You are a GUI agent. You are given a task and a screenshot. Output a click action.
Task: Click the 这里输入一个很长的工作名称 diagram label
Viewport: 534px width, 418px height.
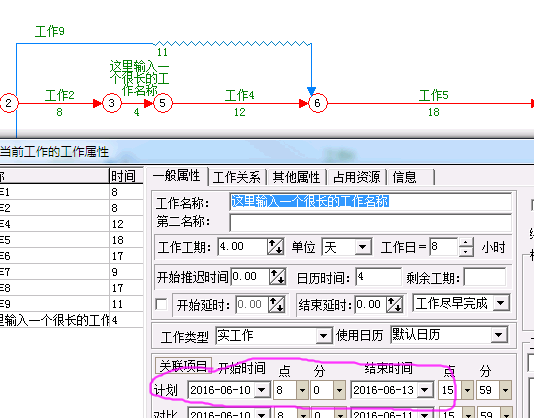pyautogui.click(x=139, y=78)
